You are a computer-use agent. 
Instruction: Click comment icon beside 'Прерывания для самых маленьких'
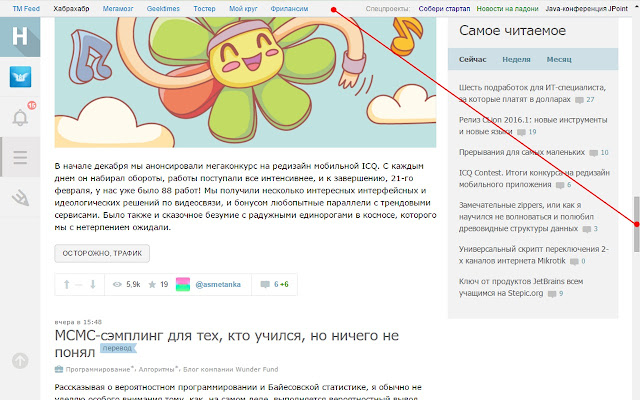[593, 153]
